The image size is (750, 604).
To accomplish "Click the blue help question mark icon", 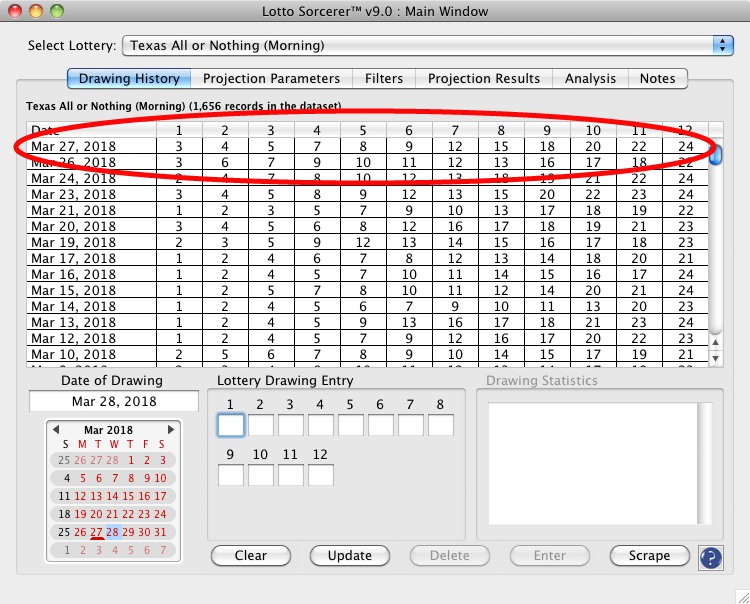I will pyautogui.click(x=711, y=558).
